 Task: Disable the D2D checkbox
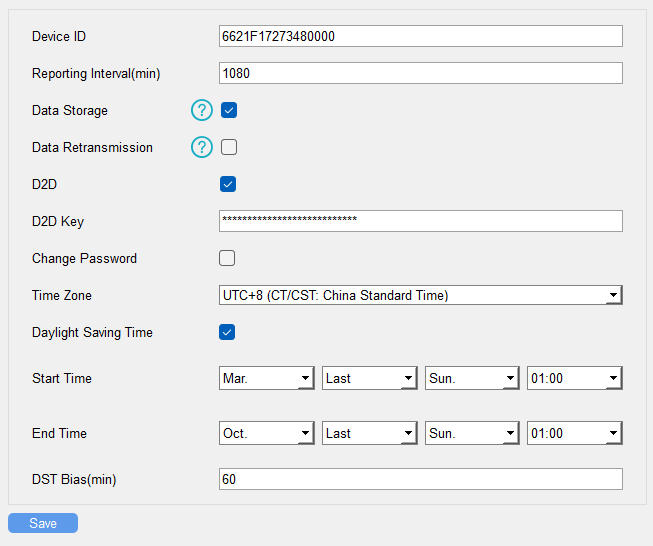228,184
